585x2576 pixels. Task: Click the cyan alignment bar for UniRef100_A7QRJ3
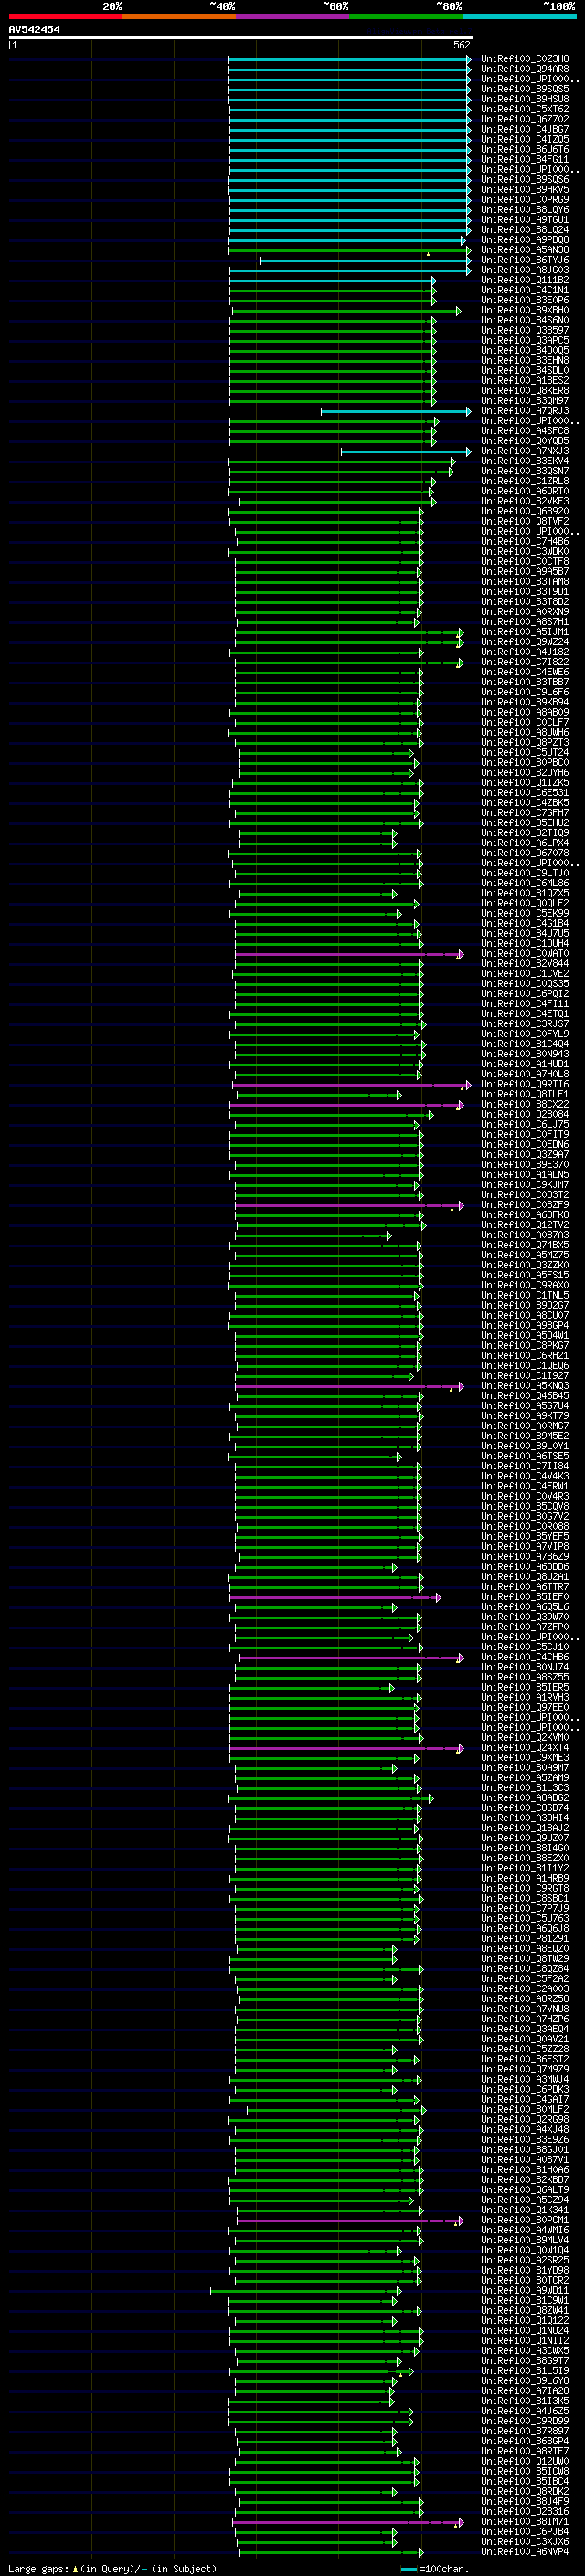tap(395, 411)
